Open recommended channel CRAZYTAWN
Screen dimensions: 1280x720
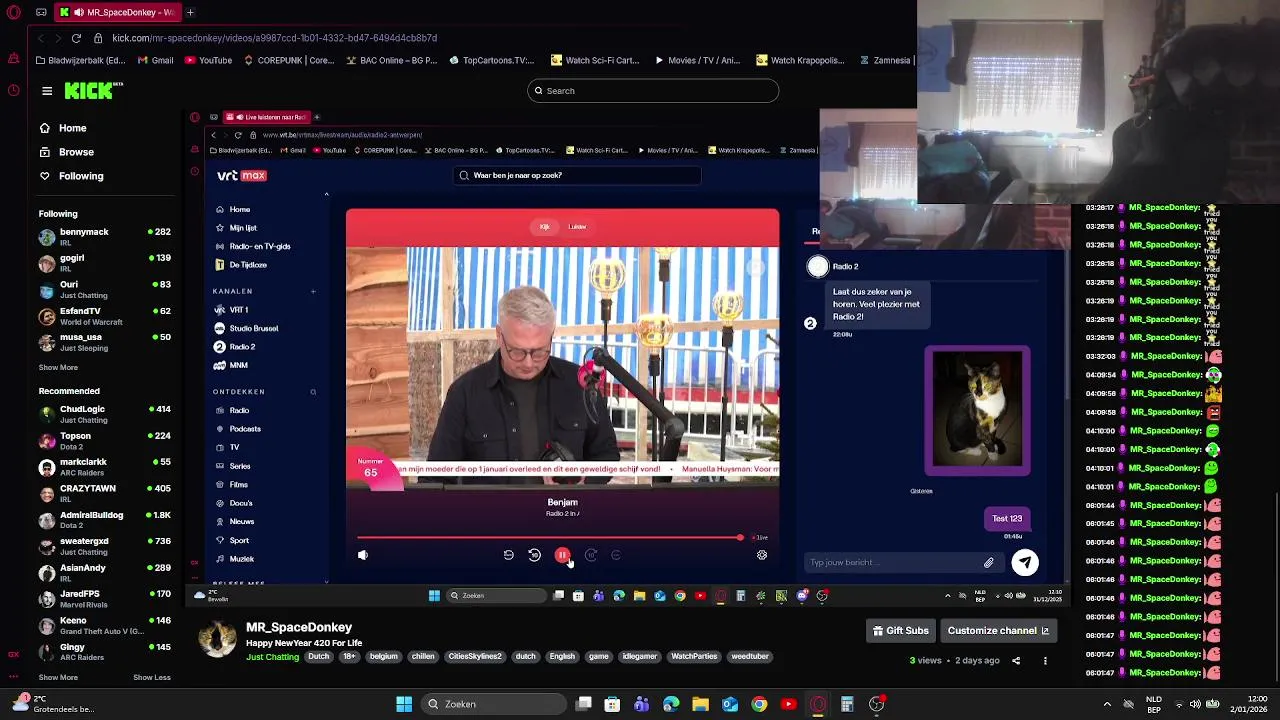105,492
